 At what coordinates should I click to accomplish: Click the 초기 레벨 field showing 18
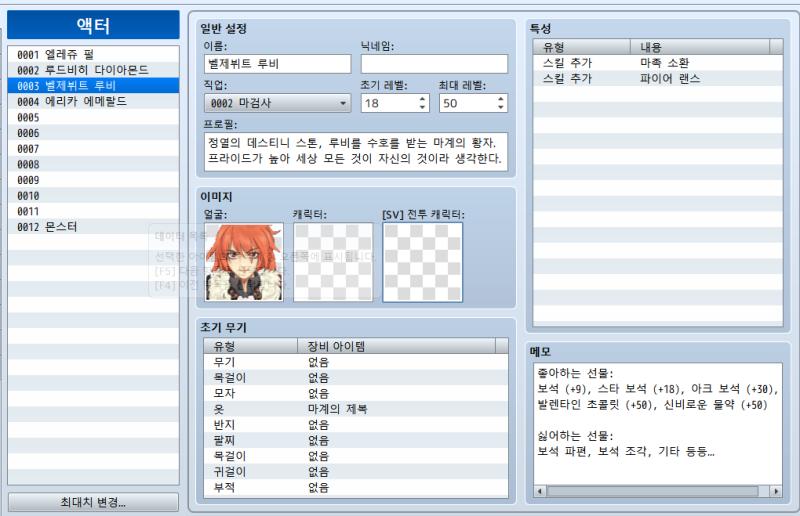(389, 103)
